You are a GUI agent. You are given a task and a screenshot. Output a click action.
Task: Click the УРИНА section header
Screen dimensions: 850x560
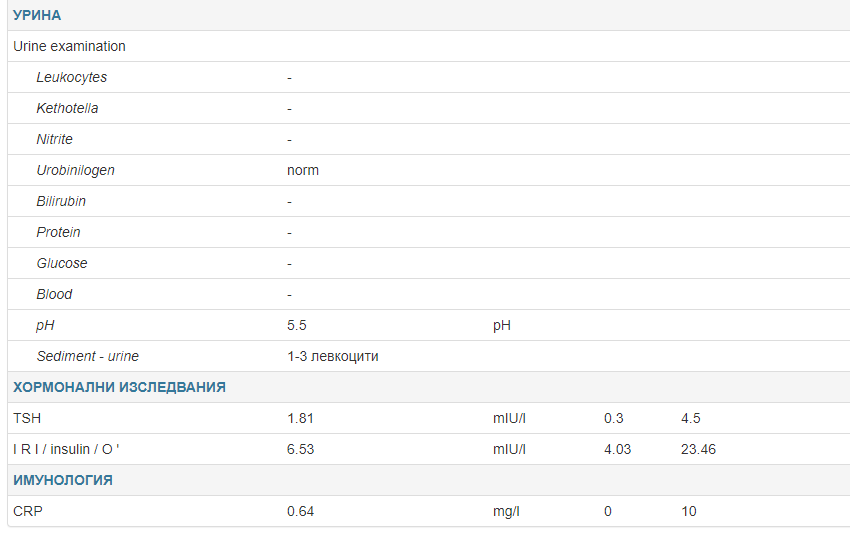37,15
